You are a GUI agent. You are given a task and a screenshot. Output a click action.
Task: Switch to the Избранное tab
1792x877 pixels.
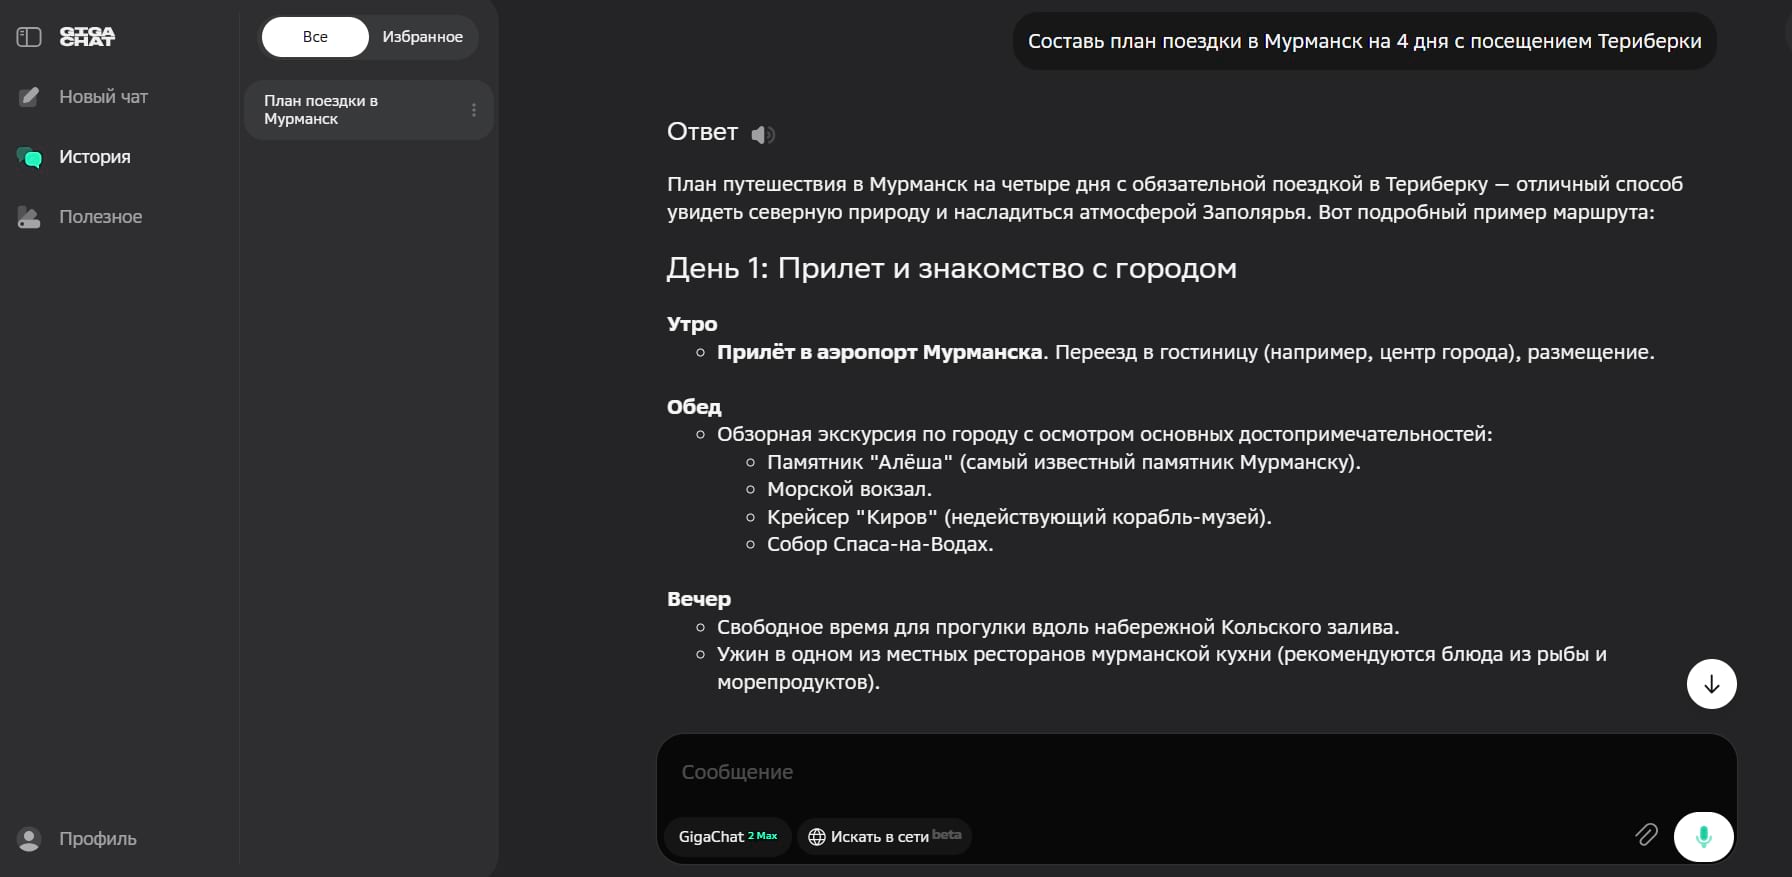(423, 37)
